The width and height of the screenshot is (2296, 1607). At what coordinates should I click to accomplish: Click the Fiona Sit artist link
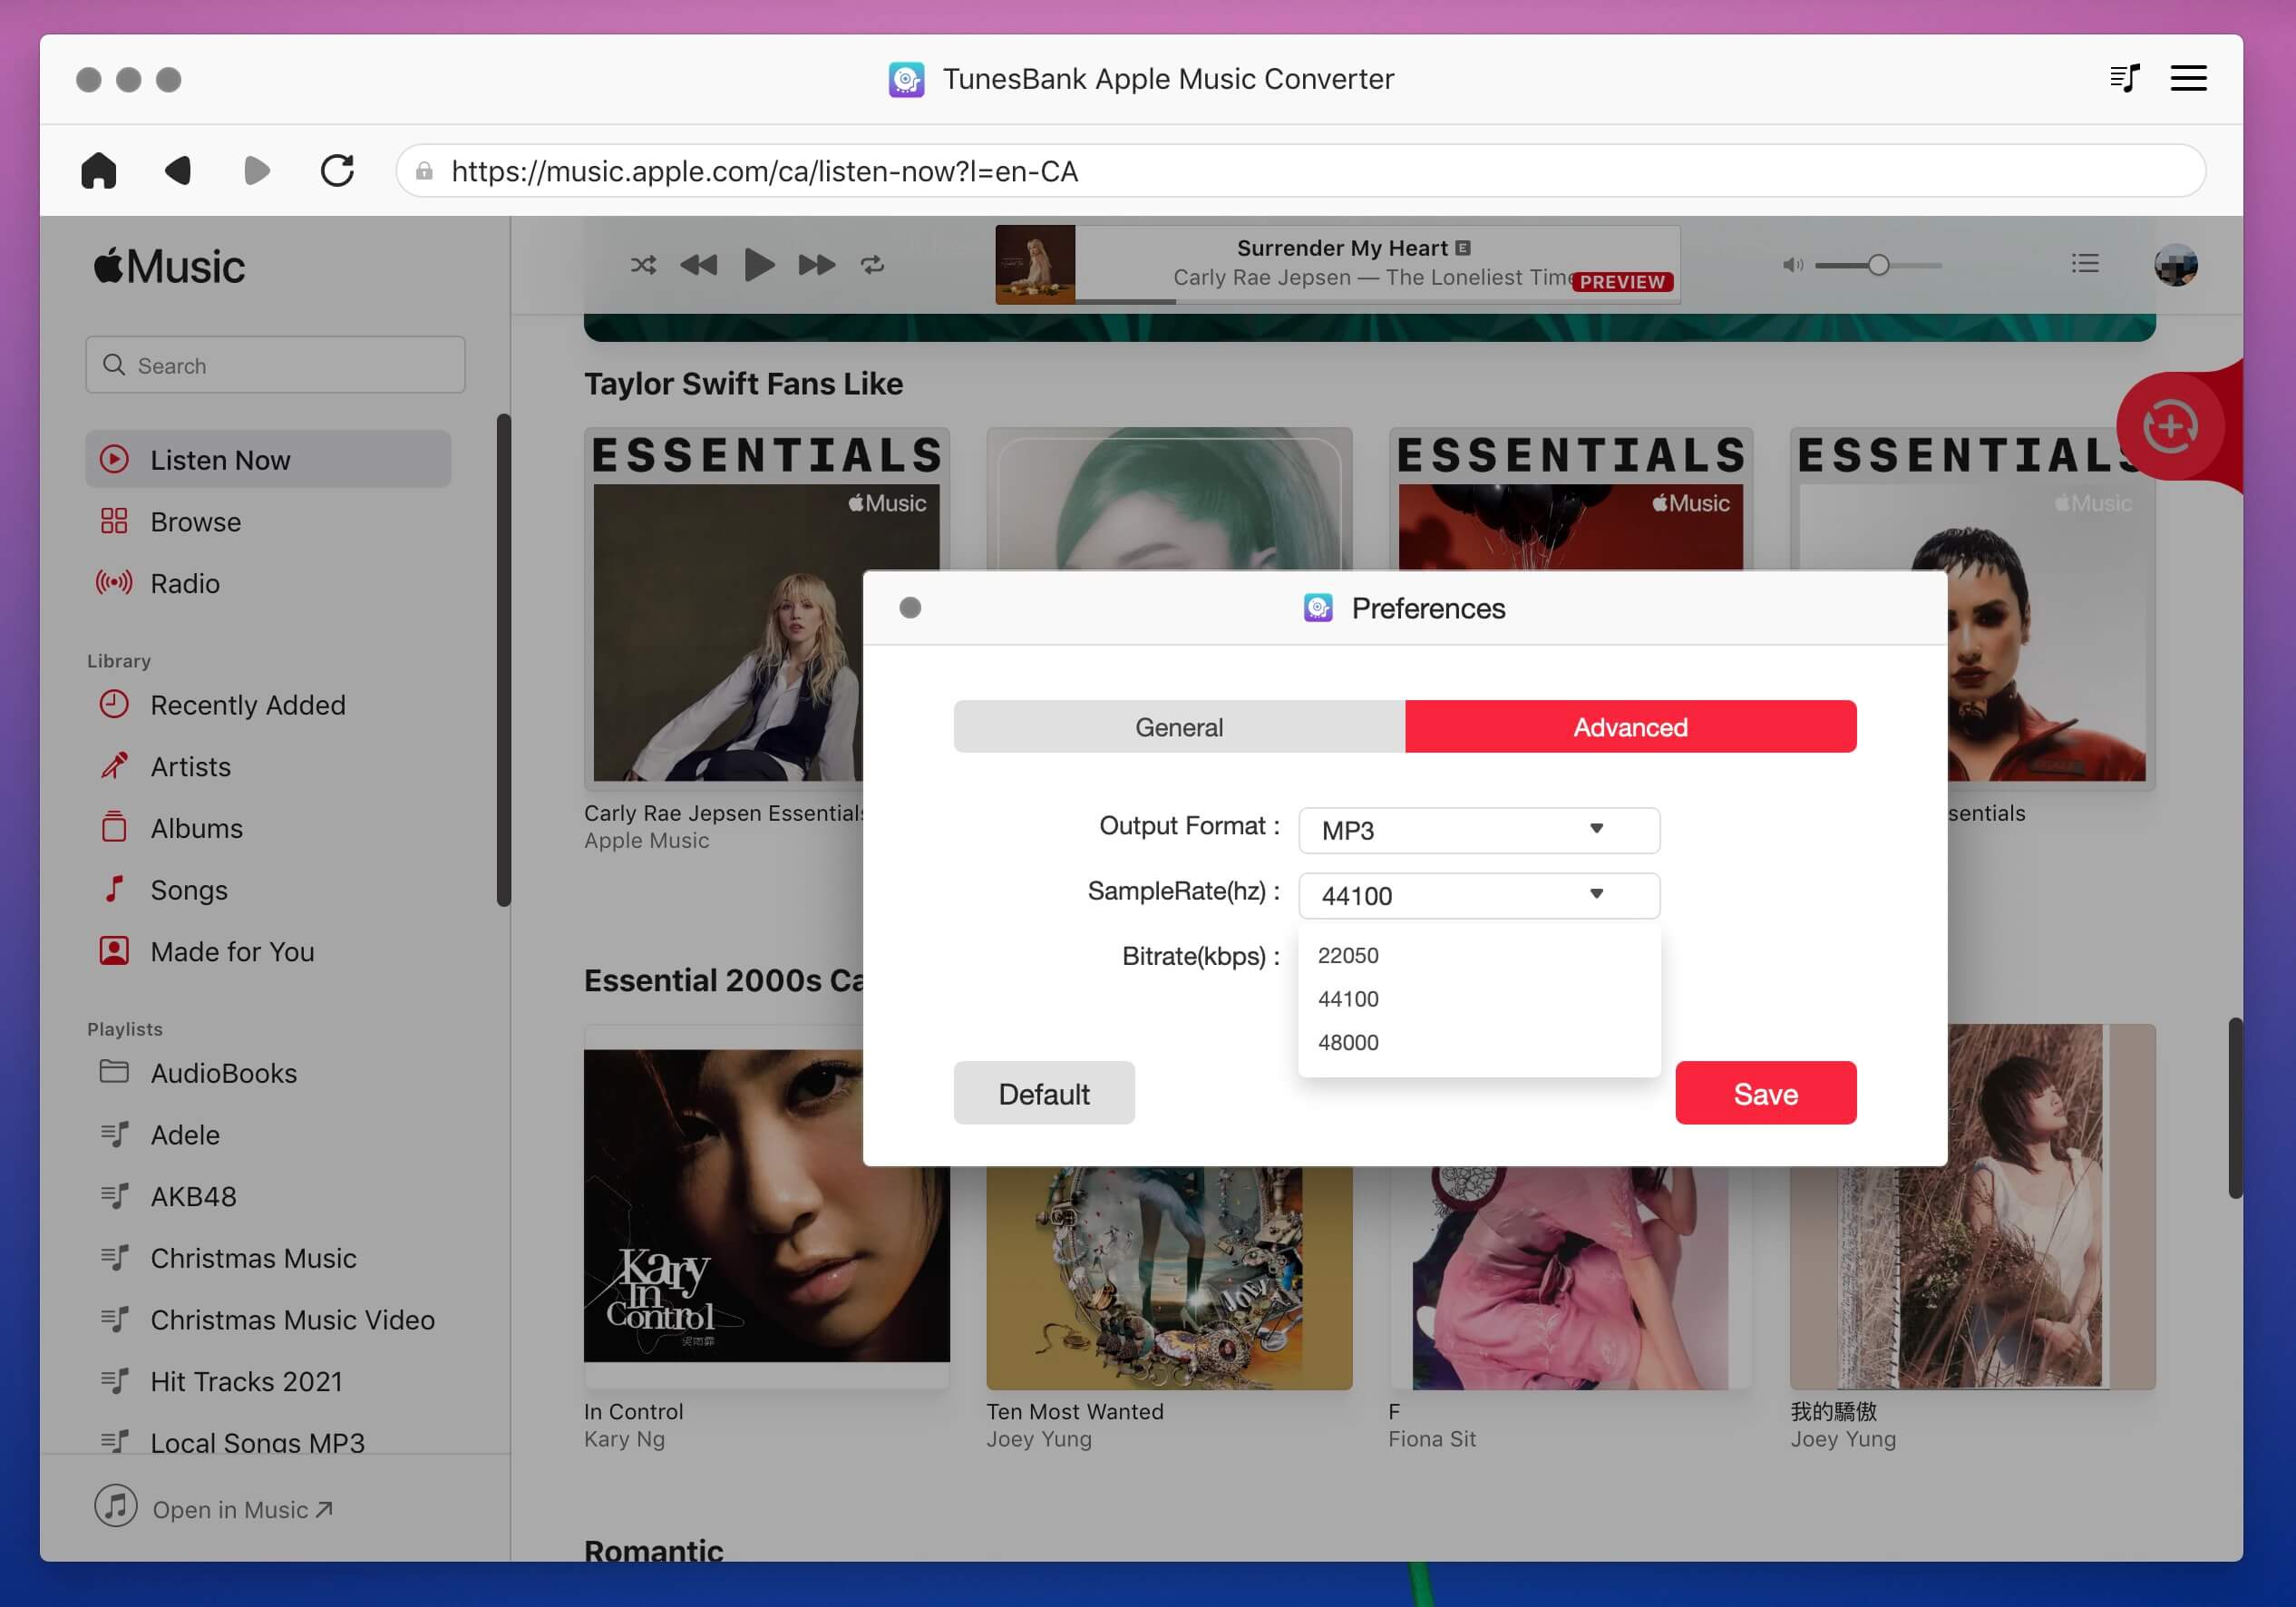[x=1432, y=1439]
